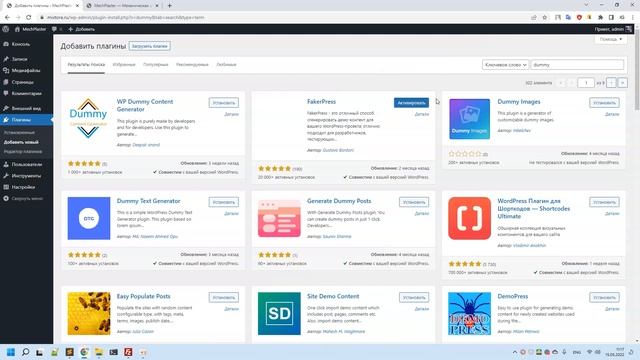The height and width of the screenshot is (360, 640).
Task: Switch to the Популярные tab
Action: 156,64
